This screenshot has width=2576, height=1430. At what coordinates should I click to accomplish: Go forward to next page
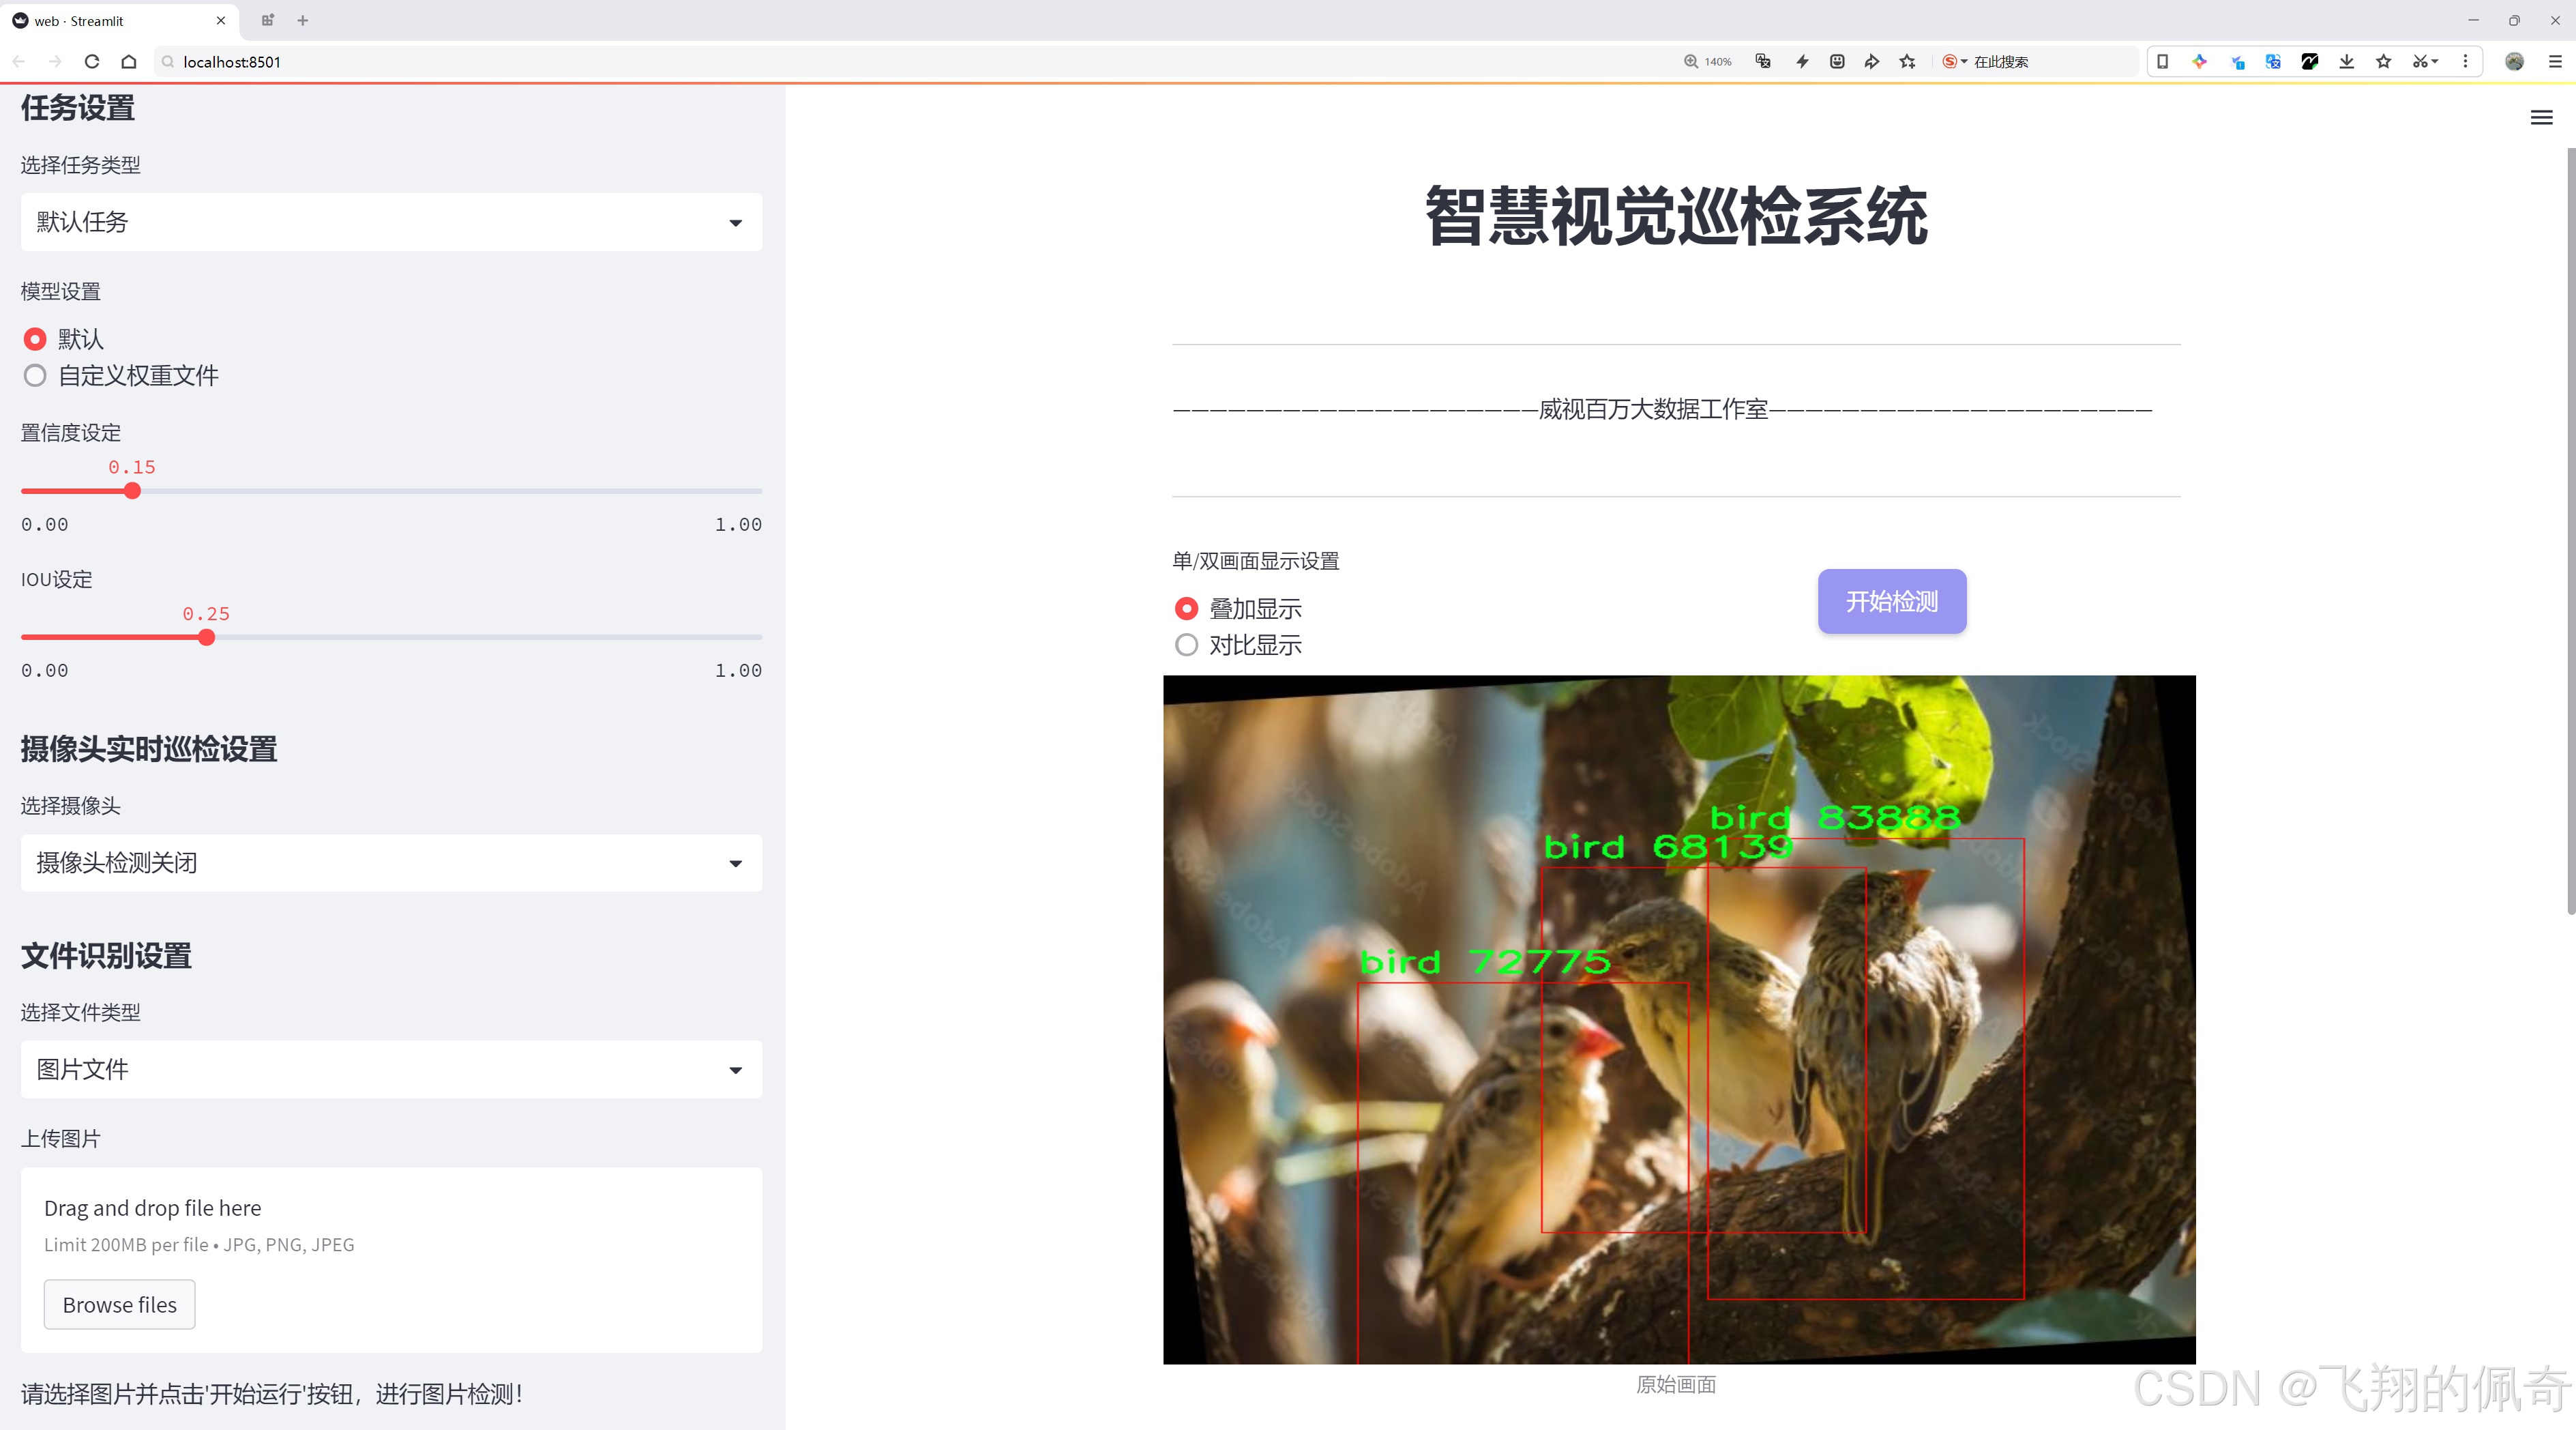click(55, 61)
